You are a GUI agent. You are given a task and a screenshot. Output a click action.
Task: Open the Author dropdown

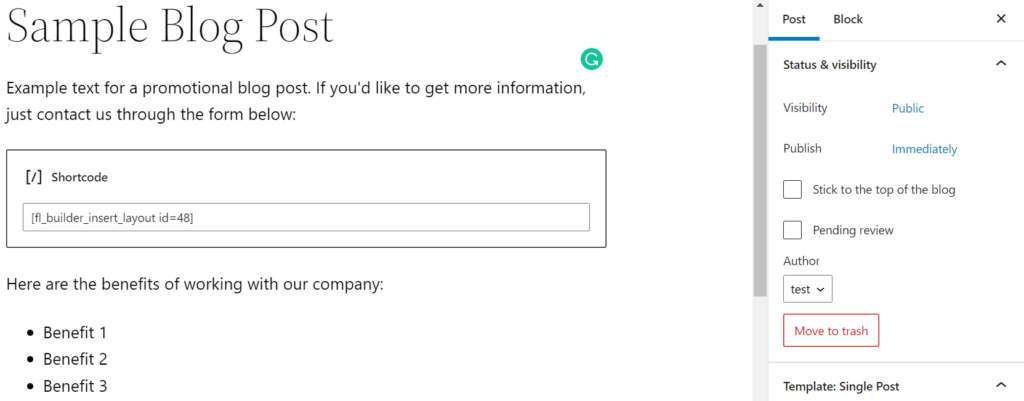(808, 289)
